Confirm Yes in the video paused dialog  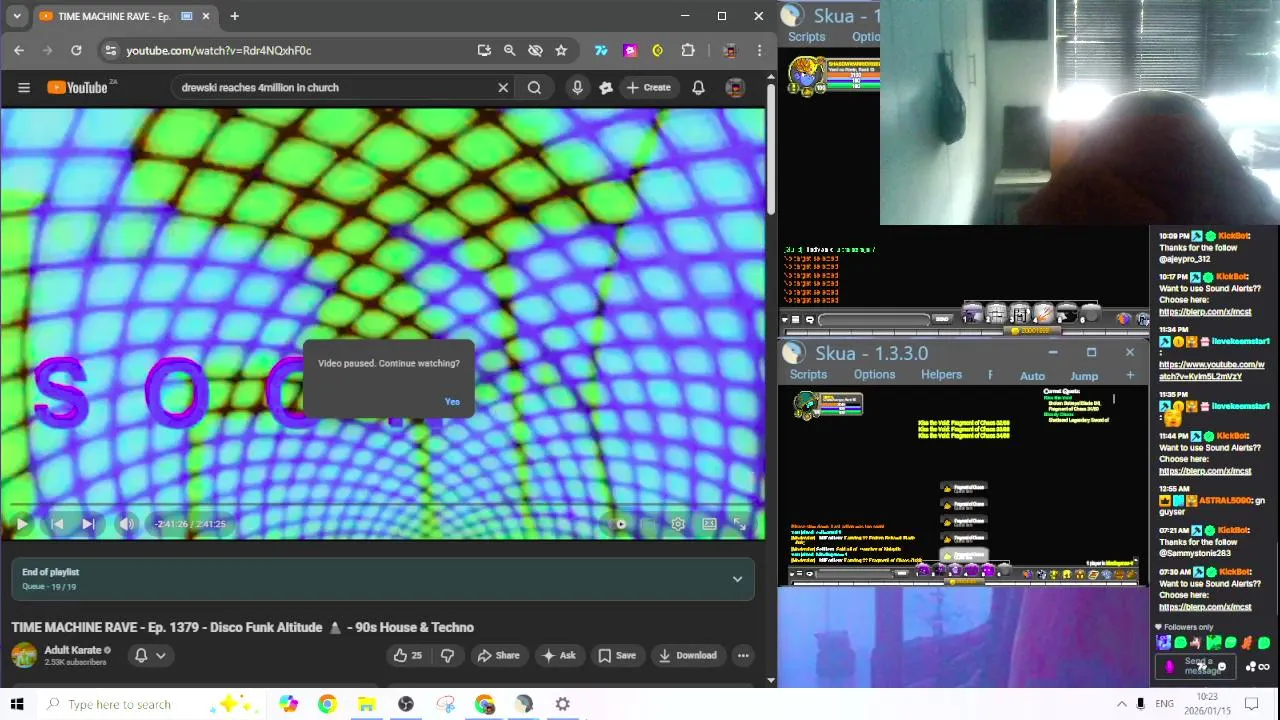click(452, 402)
